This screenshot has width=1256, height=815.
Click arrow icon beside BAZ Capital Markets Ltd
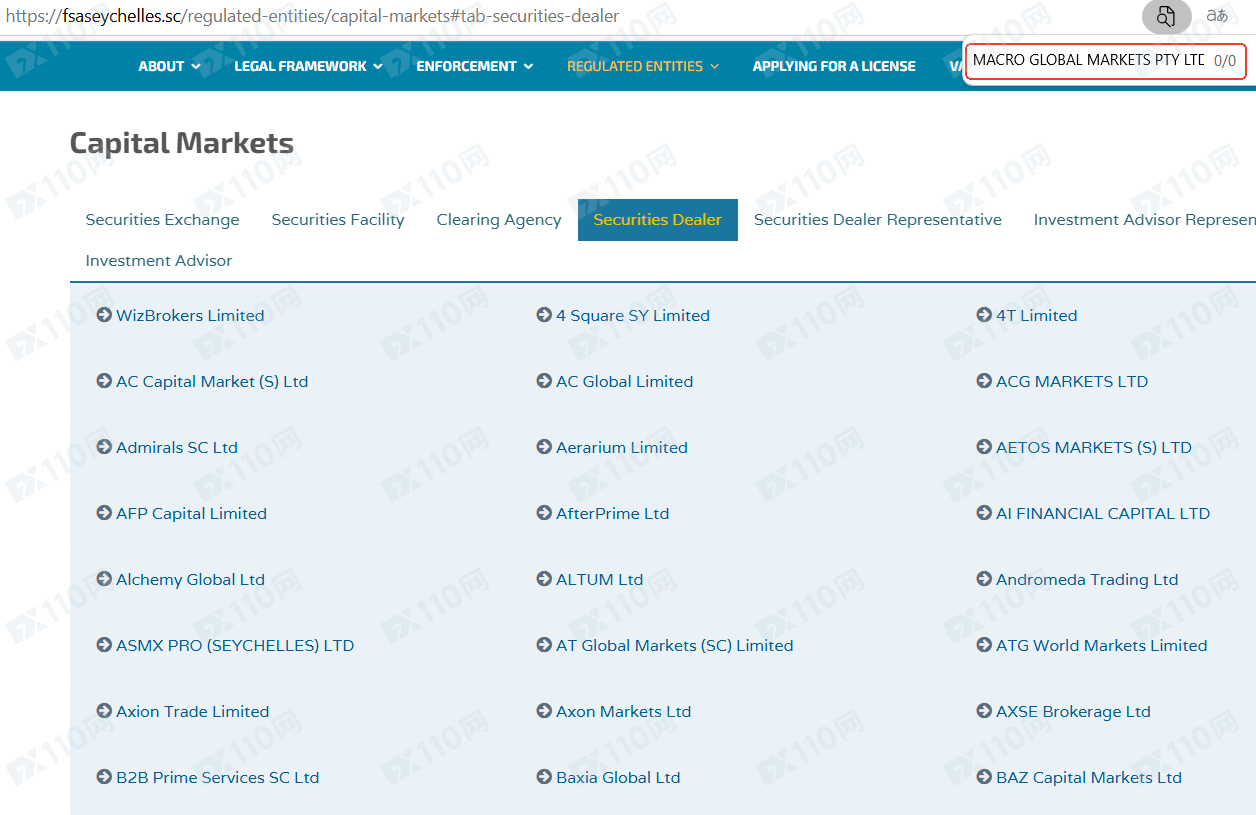[x=984, y=777]
